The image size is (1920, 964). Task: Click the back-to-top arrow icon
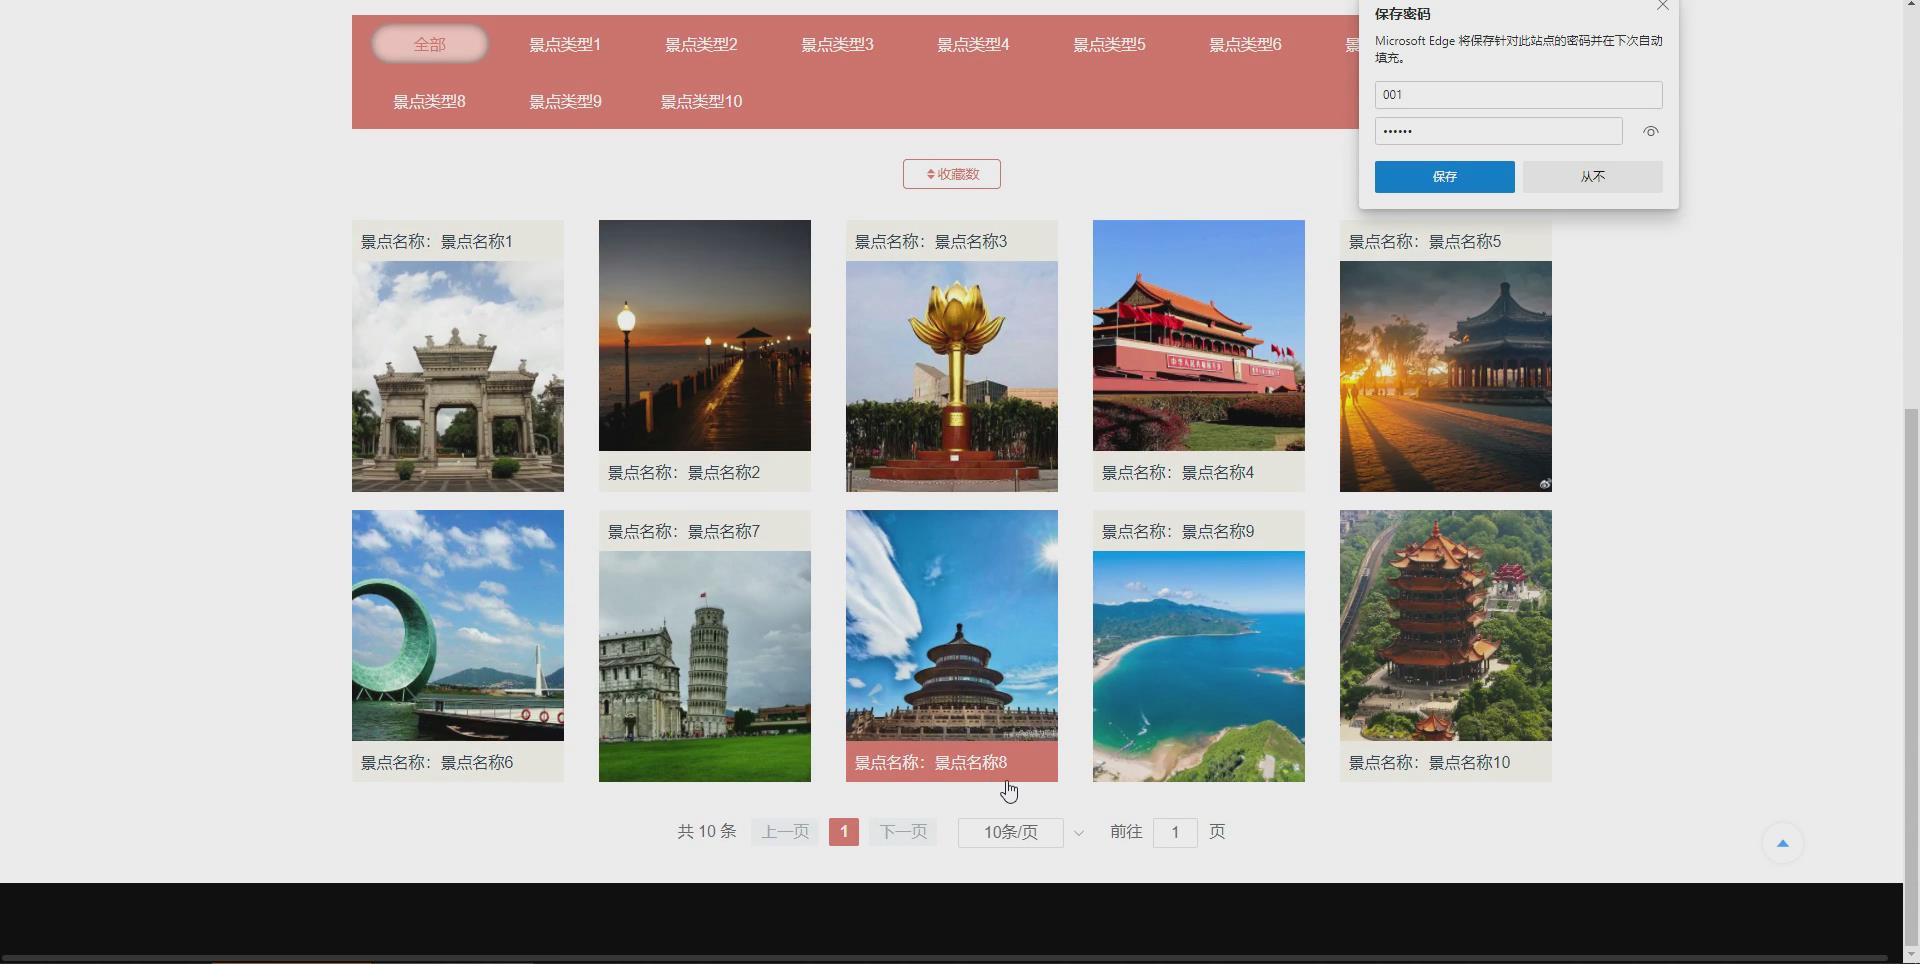pyautogui.click(x=1783, y=843)
